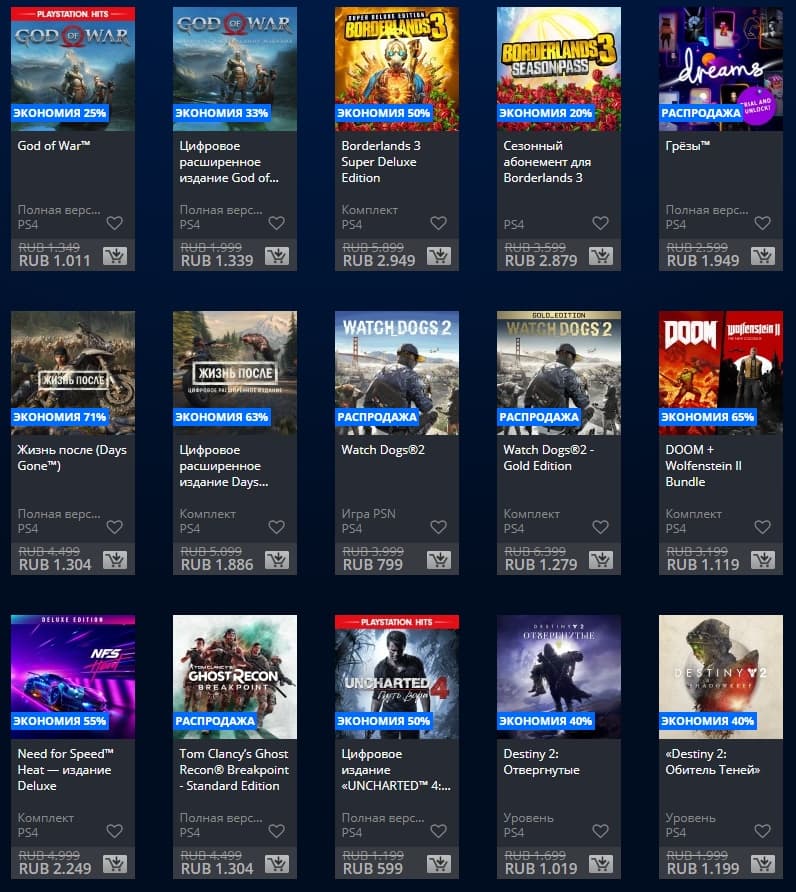Image resolution: width=796 pixels, height=892 pixels.
Task: Click the price 'RUB 2.949'
Action: click(x=379, y=261)
